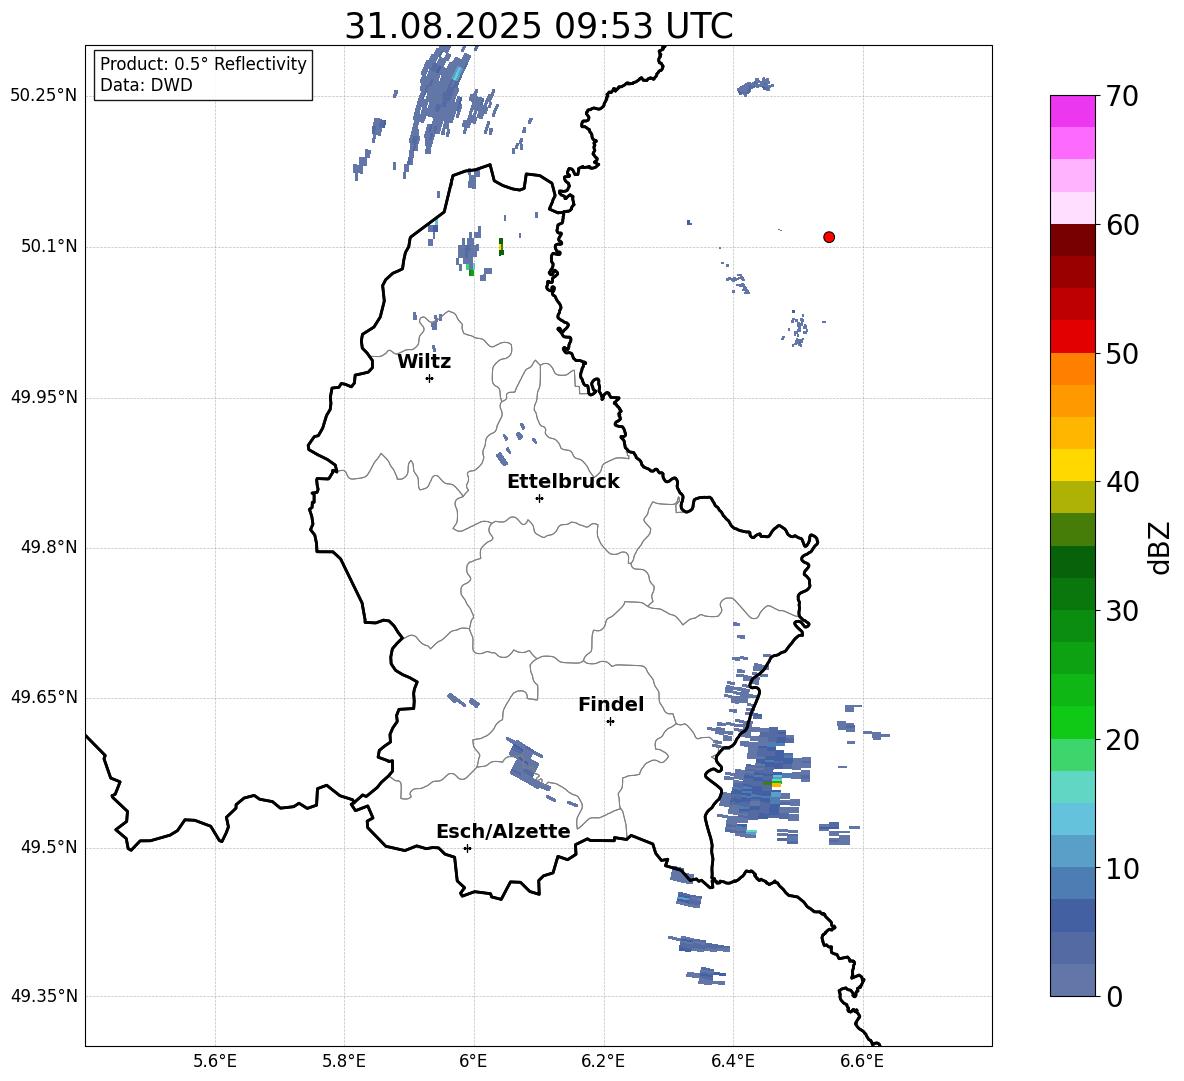
Task: Click the 6.2°E longitude label
Action: (603, 1061)
